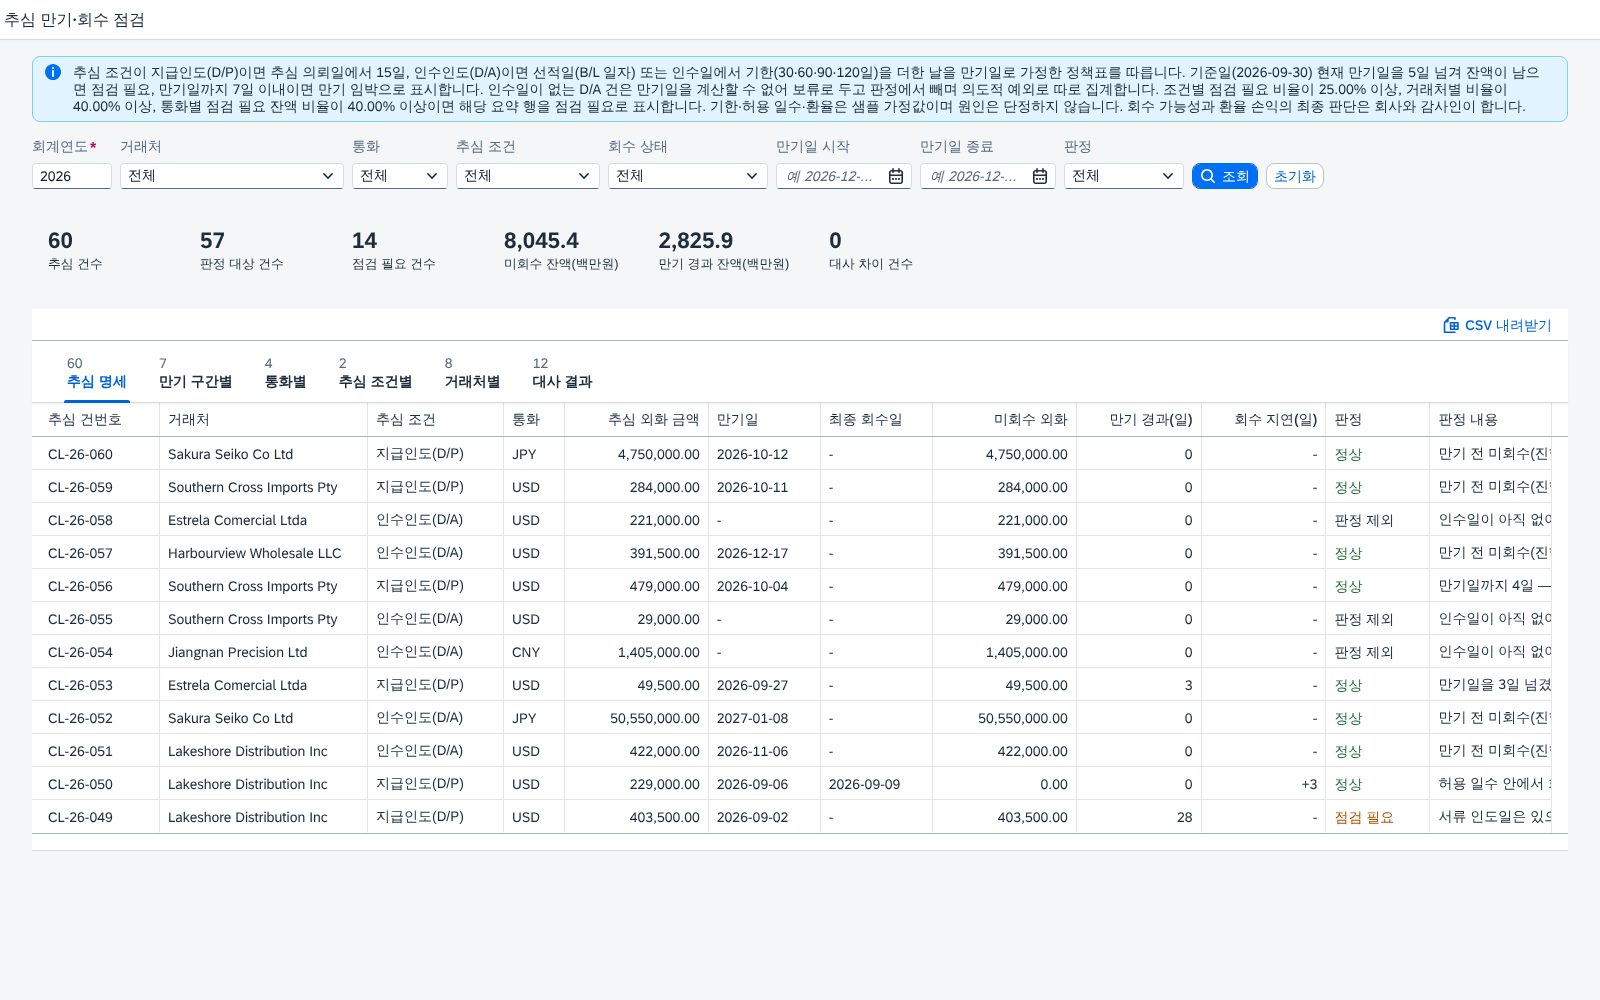The width and height of the screenshot is (1600, 1000).
Task: Click the 미회수 외화 column header
Action: click(1004, 420)
